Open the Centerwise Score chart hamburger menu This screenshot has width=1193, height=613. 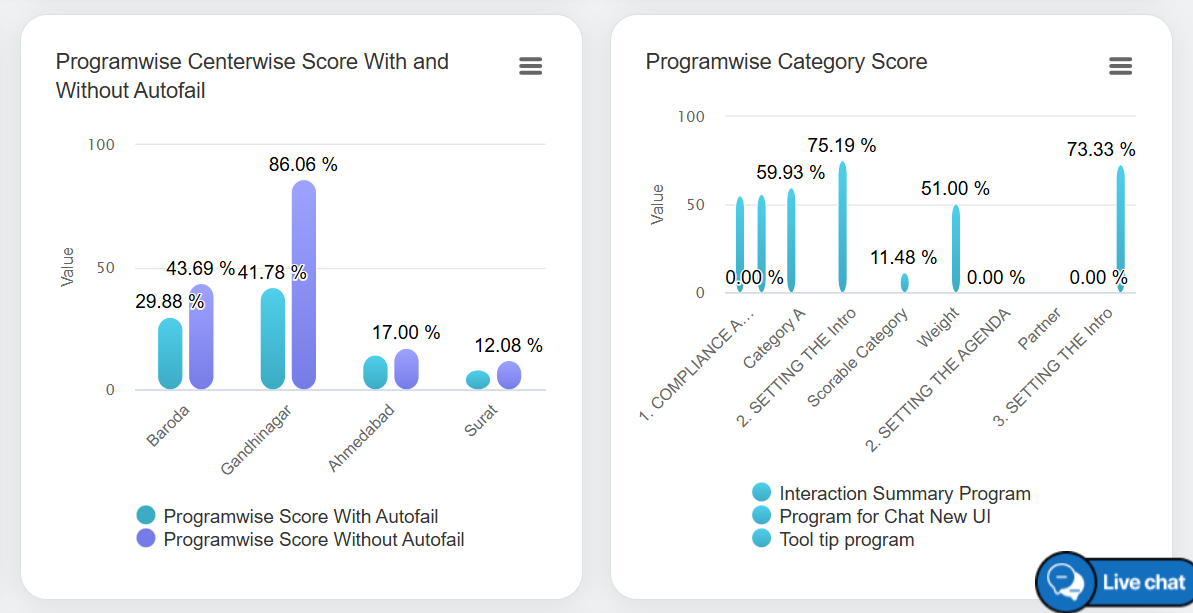point(530,66)
